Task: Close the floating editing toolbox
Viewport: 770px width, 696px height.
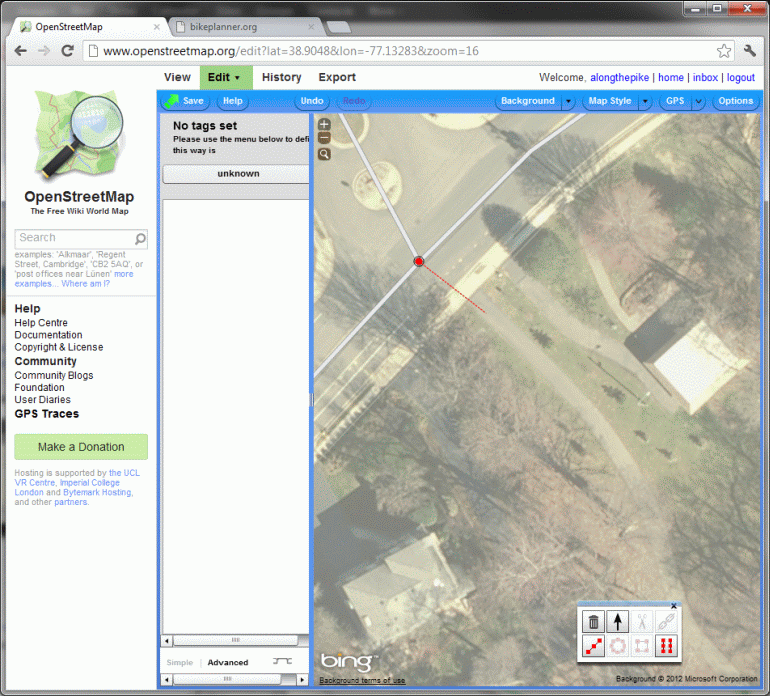Action: pos(674,606)
